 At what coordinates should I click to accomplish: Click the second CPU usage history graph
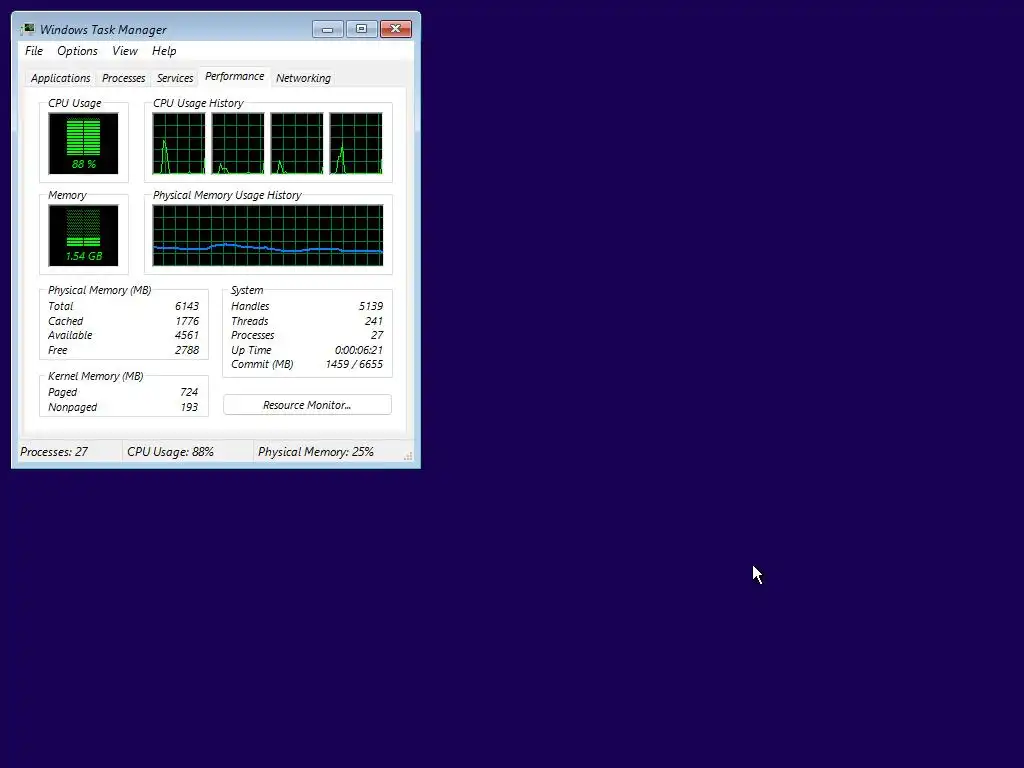(x=238, y=144)
